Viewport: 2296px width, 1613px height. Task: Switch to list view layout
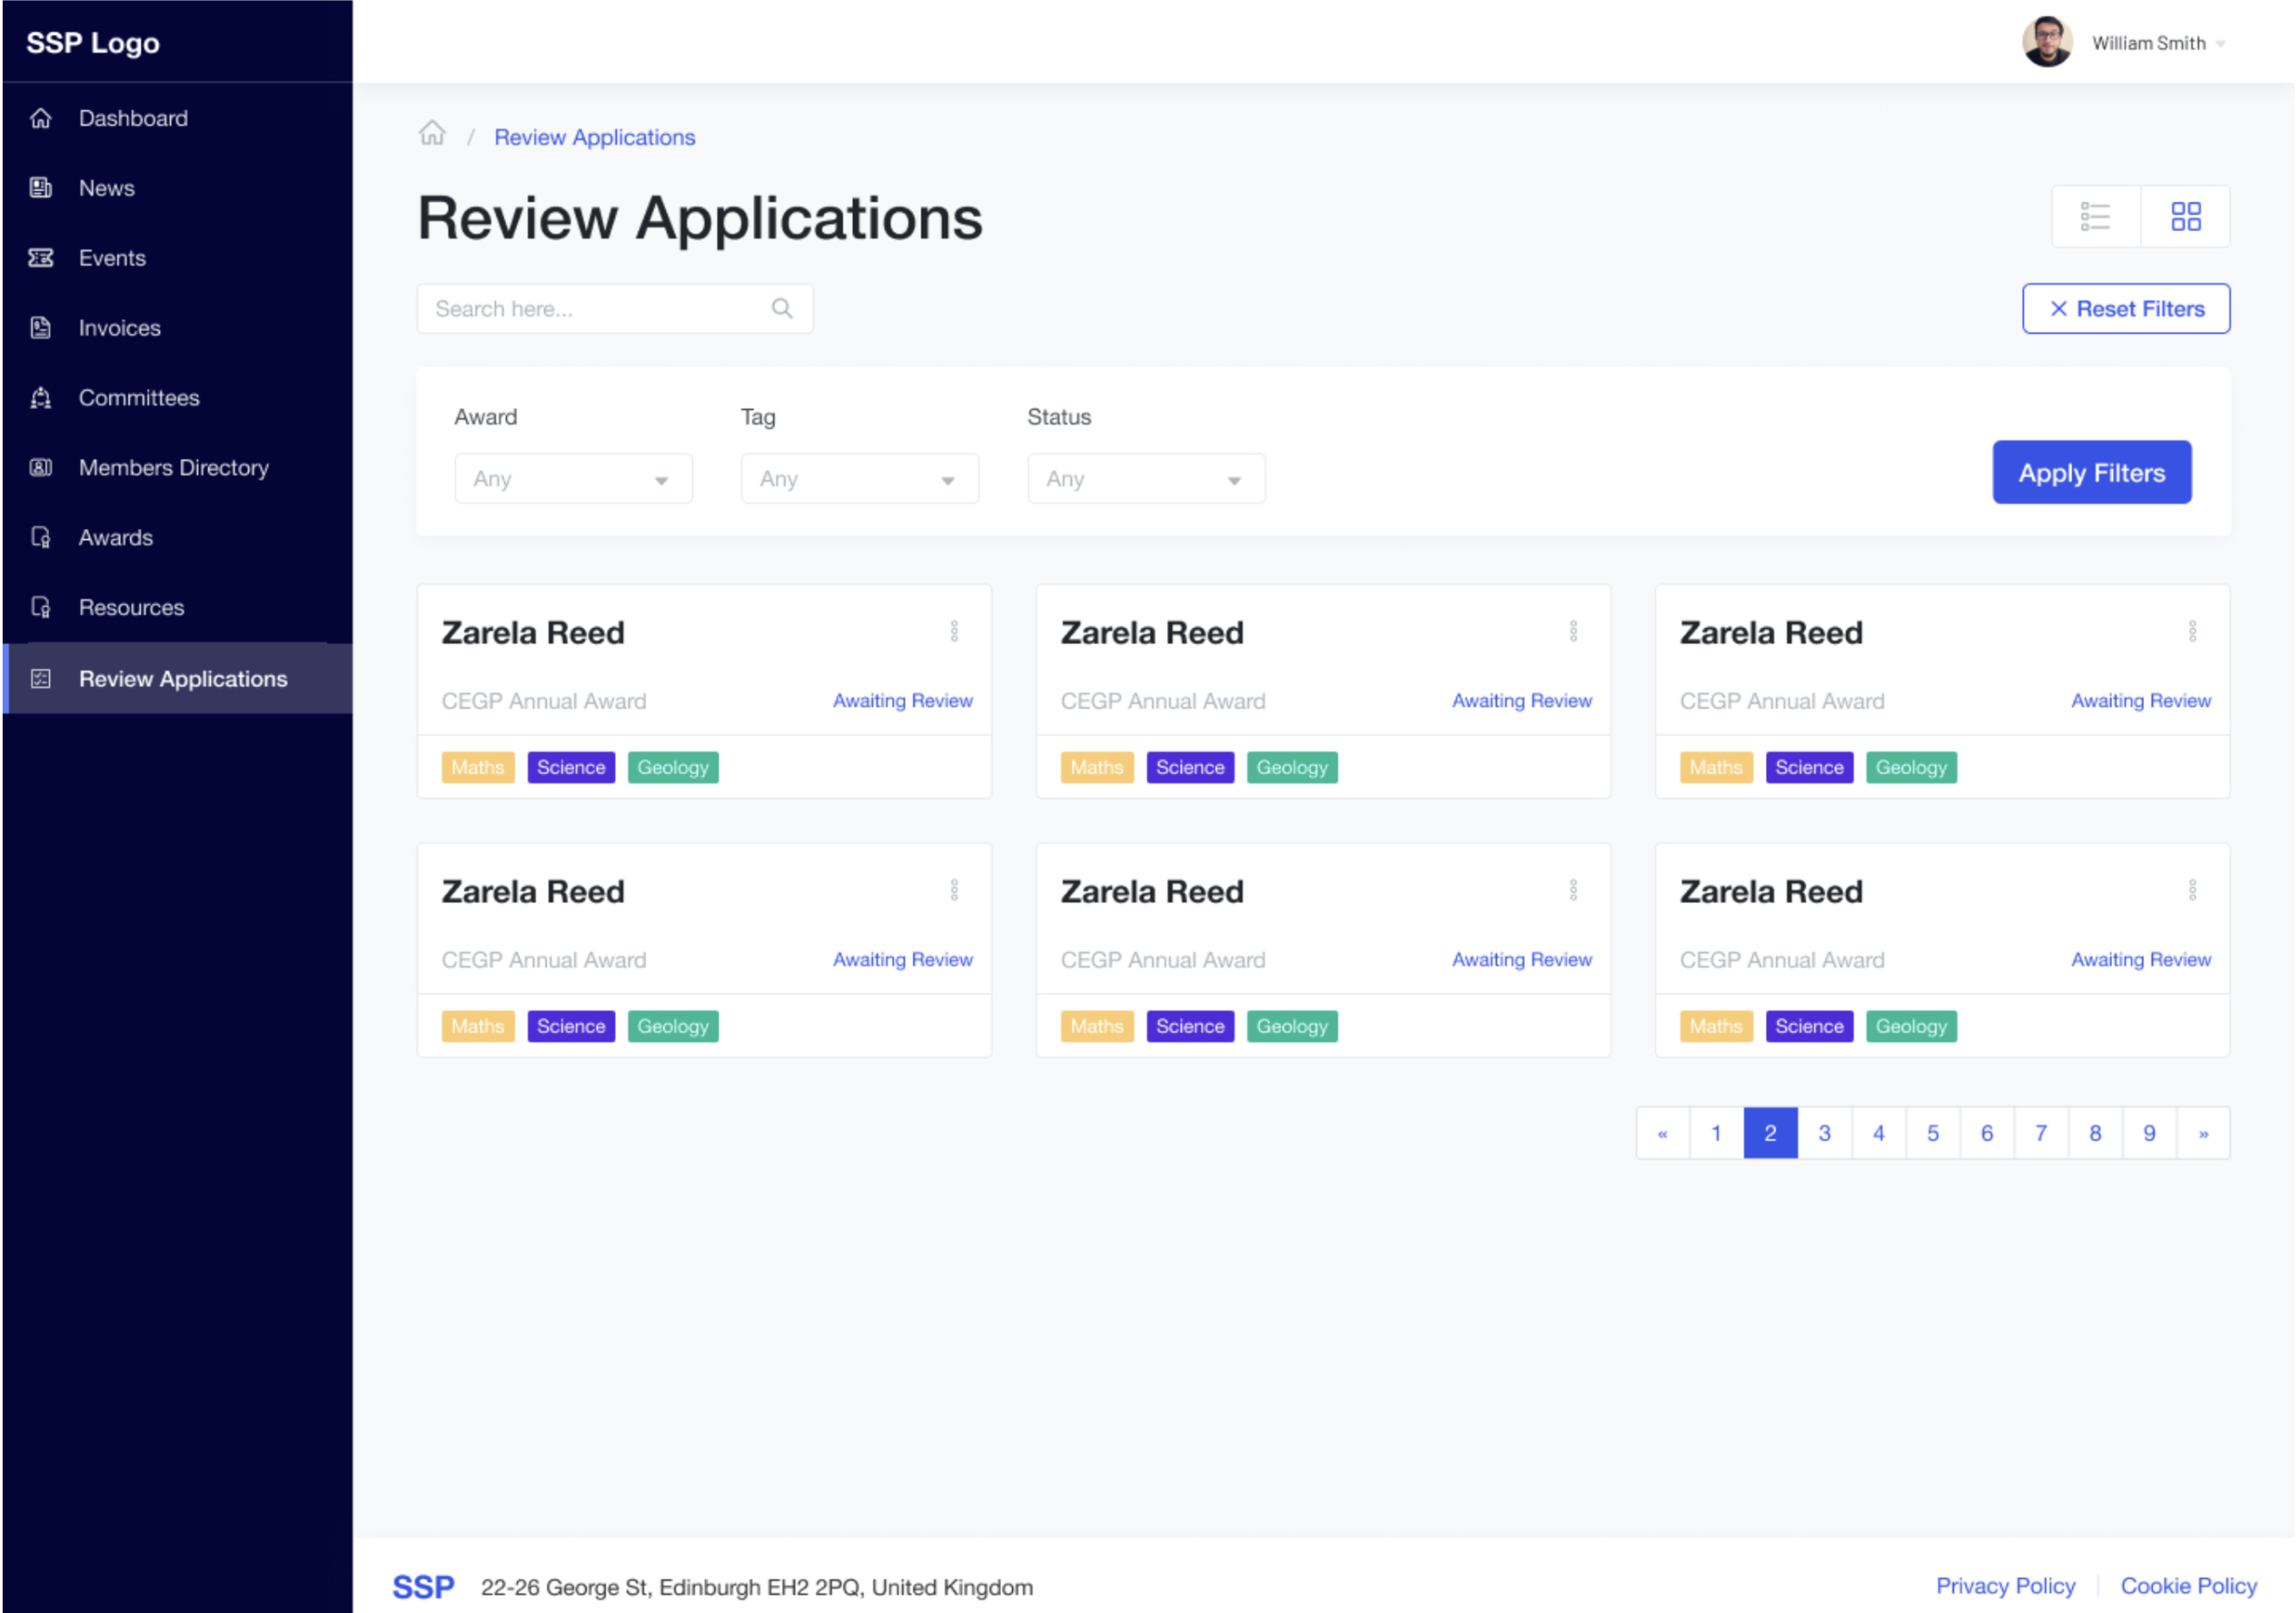pos(2096,216)
